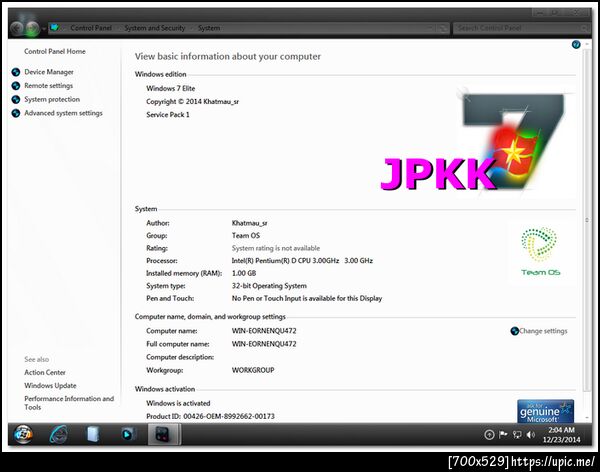This screenshot has height=472, width=600.
Task: Click WORKGROUP value
Action: [253, 371]
